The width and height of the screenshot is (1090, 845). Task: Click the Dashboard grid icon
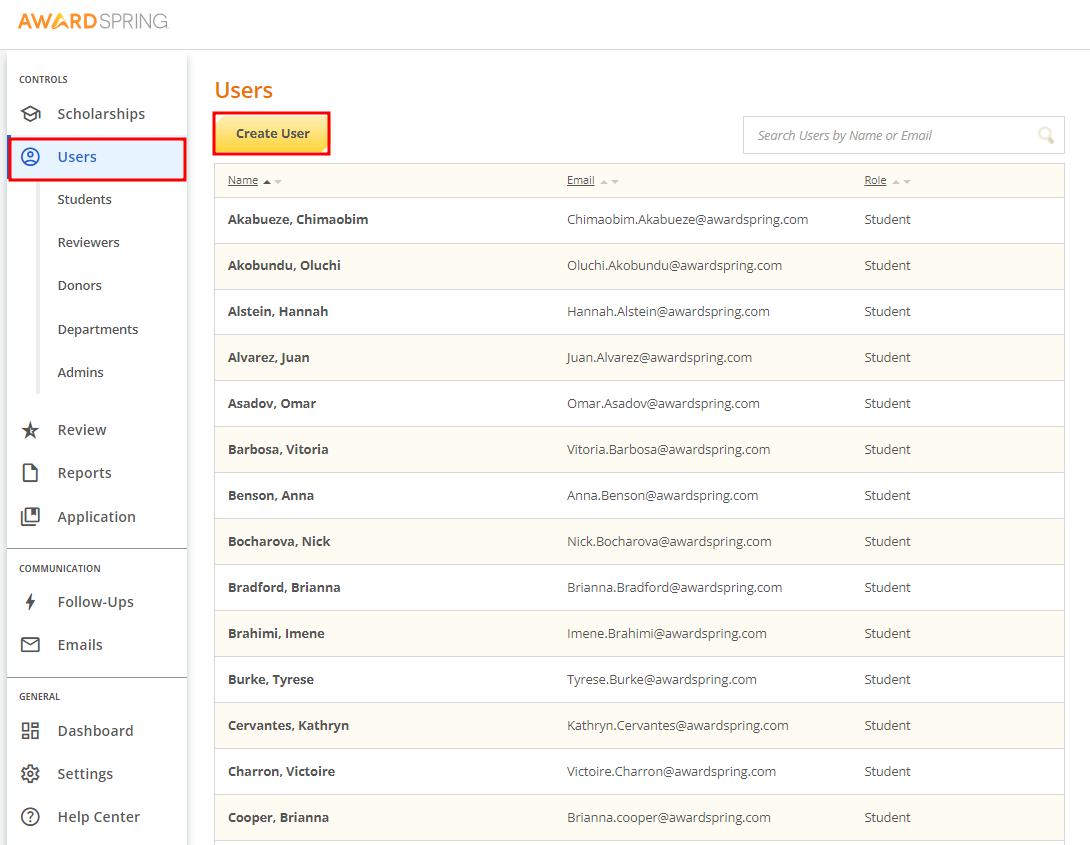point(30,730)
